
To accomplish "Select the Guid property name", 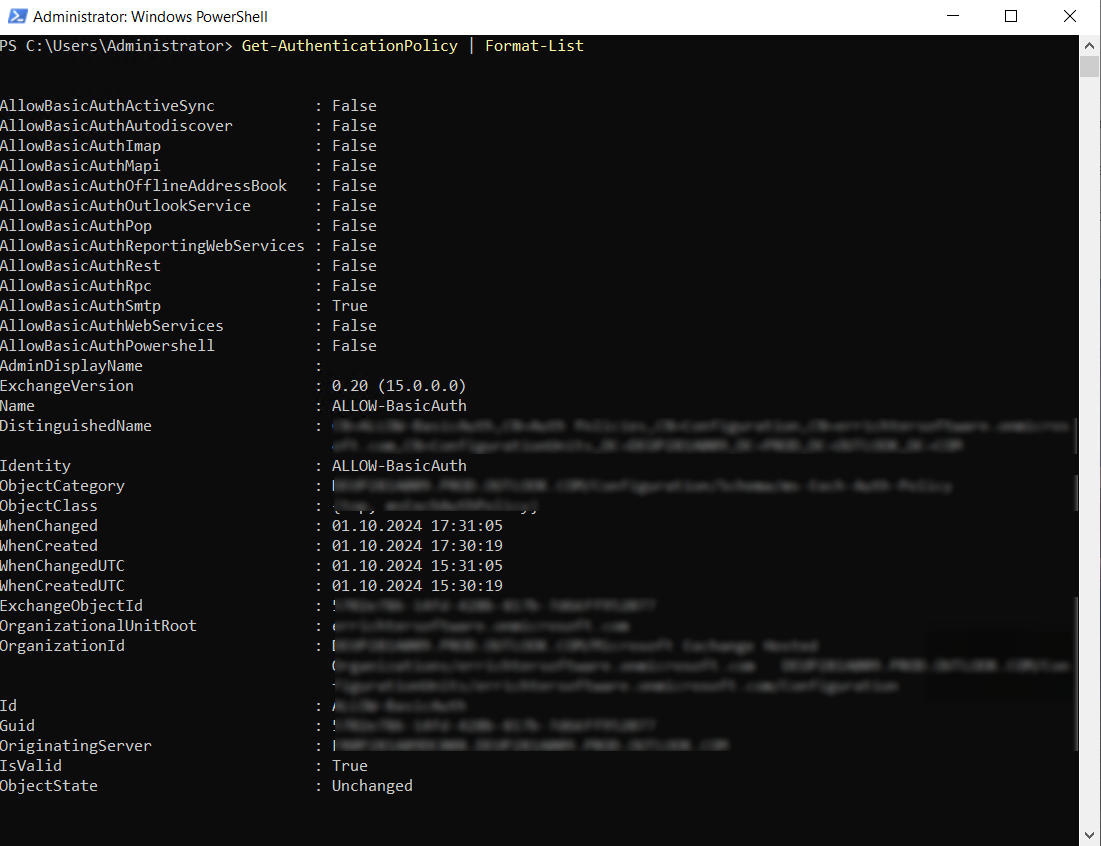I will (18, 726).
